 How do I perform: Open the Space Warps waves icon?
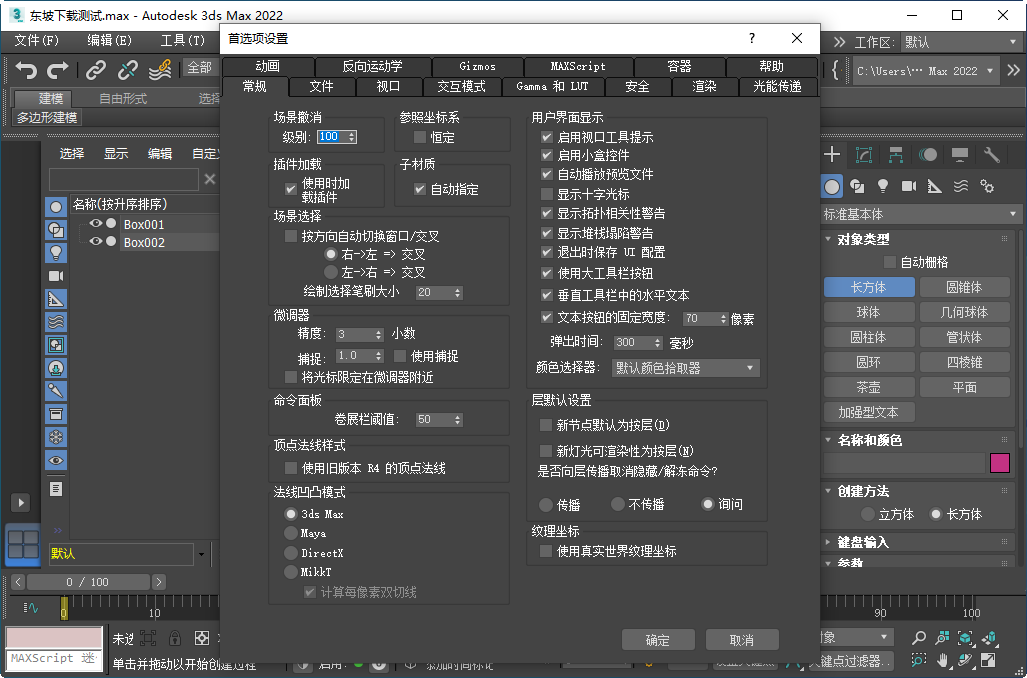(x=960, y=186)
